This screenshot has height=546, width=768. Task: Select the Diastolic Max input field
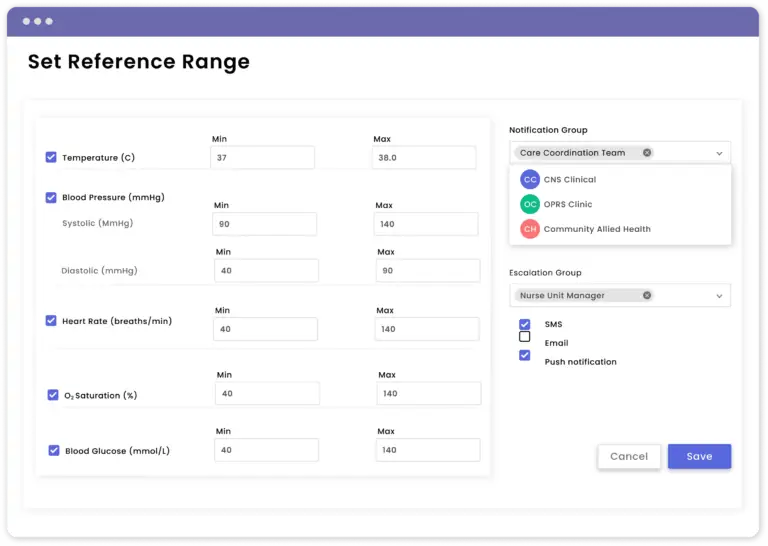point(428,270)
